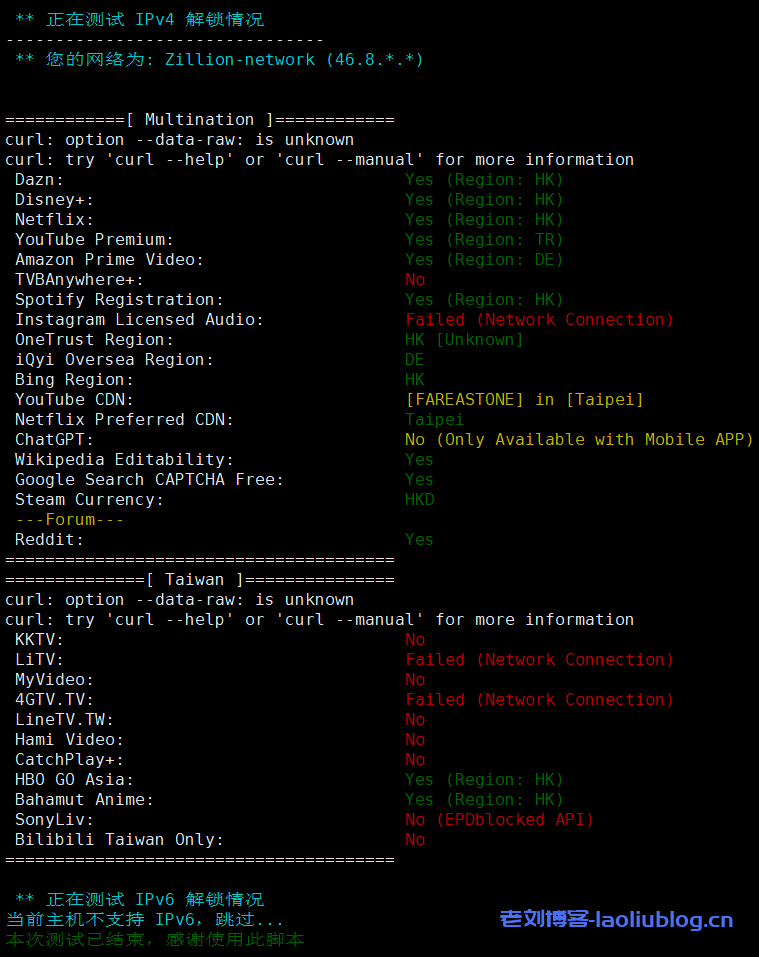Viewport: 759px width, 957px height.
Task: Click the Netflix result line label
Action: [54, 220]
